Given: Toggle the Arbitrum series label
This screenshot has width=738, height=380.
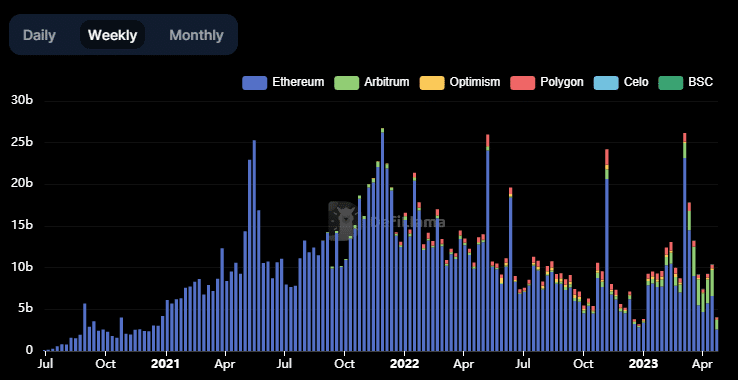Looking at the screenshot, I should click(386, 82).
